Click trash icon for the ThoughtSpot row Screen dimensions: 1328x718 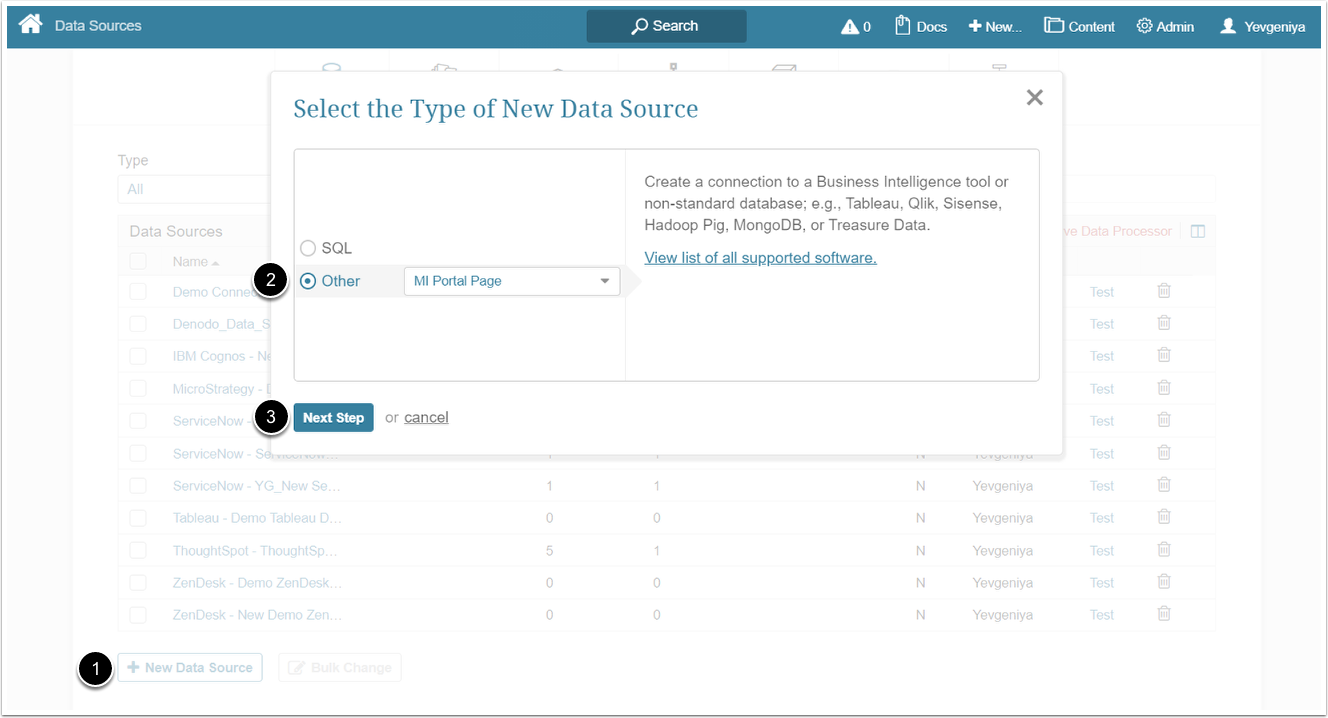(1164, 550)
